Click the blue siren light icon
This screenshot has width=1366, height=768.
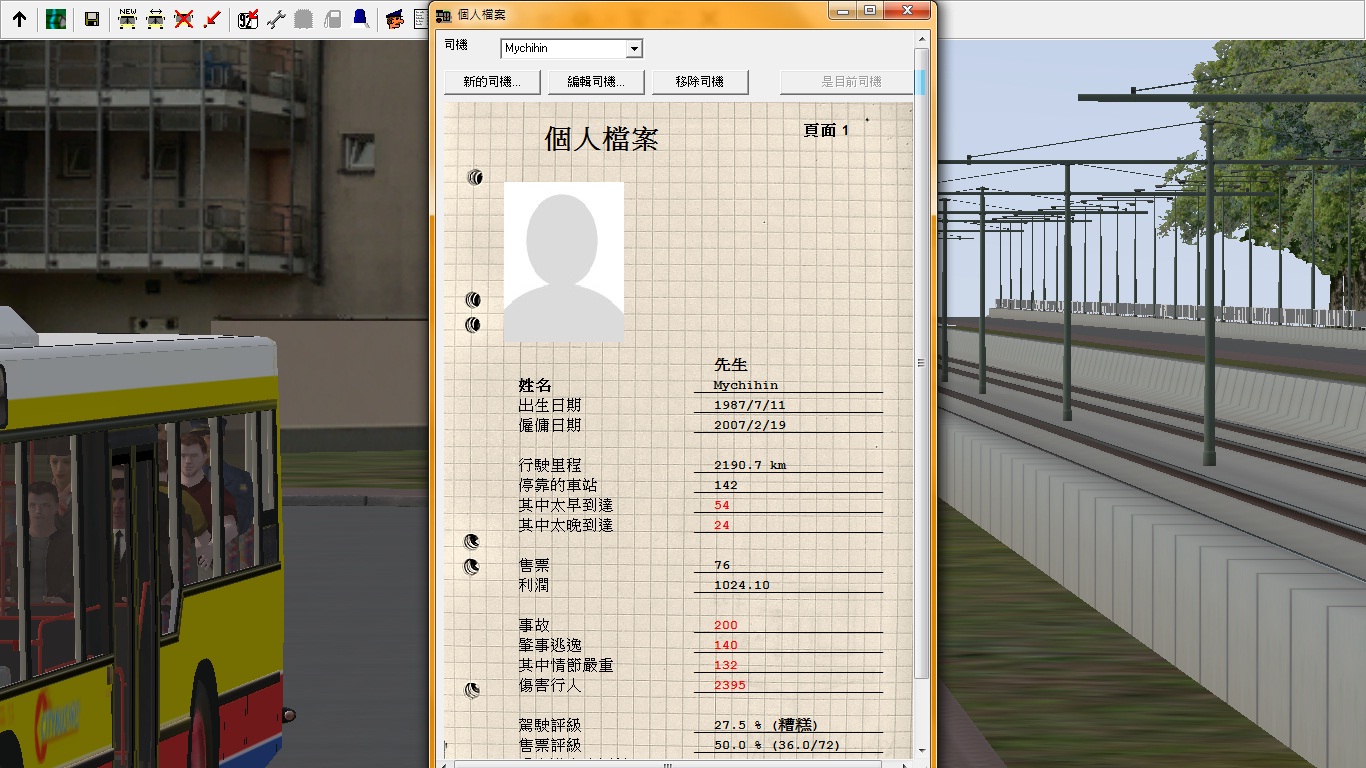pyautogui.click(x=360, y=19)
